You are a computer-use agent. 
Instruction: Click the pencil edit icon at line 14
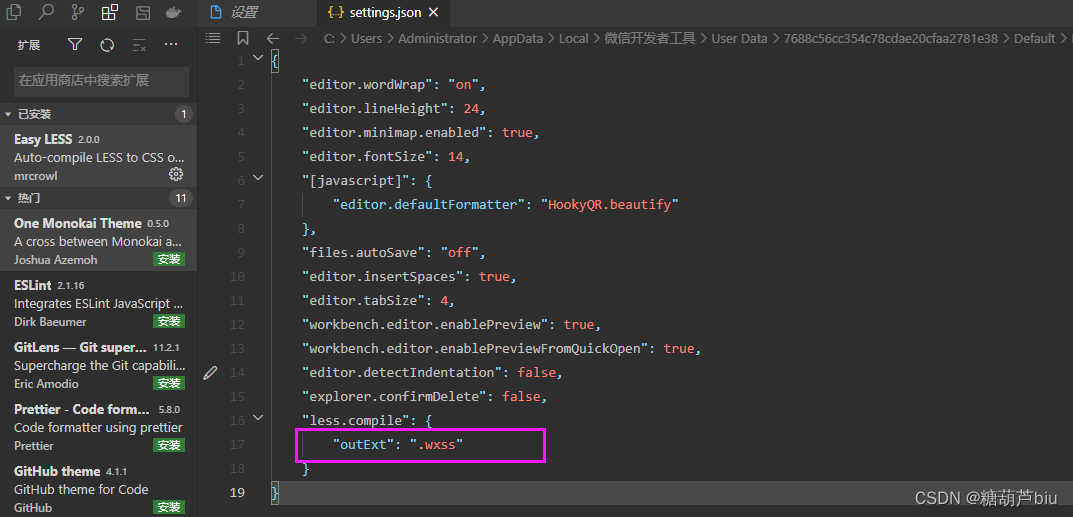tap(211, 373)
